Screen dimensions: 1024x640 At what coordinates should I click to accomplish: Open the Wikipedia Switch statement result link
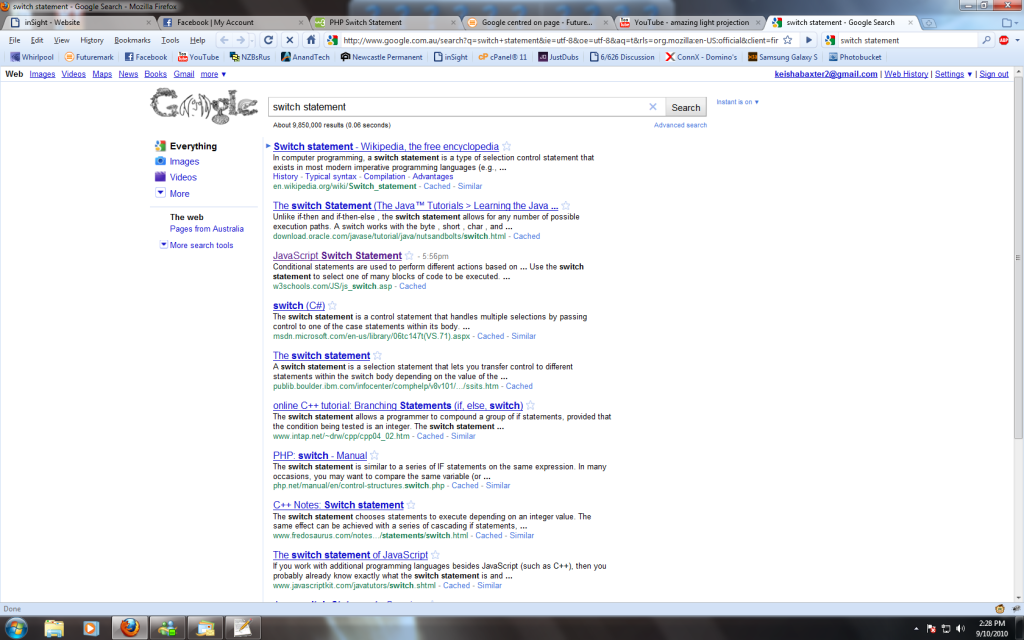pyautogui.click(x=386, y=146)
